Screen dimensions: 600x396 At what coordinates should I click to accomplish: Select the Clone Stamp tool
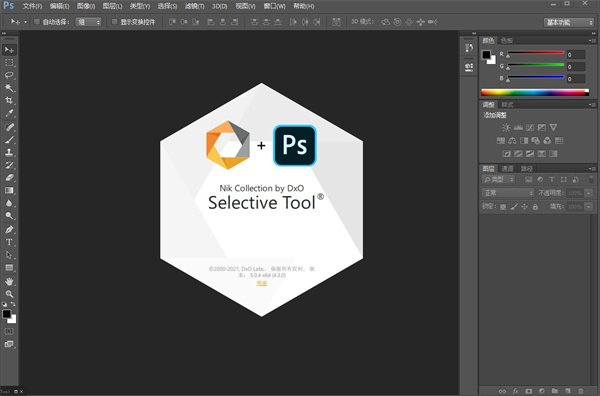[x=9, y=152]
